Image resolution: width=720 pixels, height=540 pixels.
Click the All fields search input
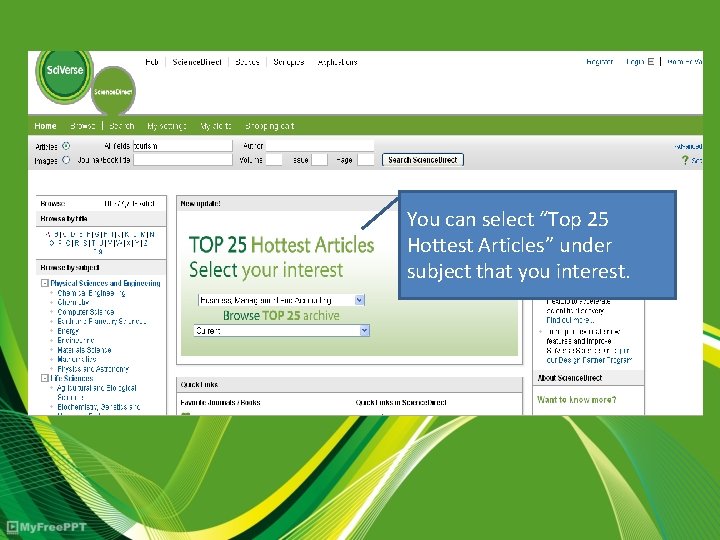tap(183, 146)
